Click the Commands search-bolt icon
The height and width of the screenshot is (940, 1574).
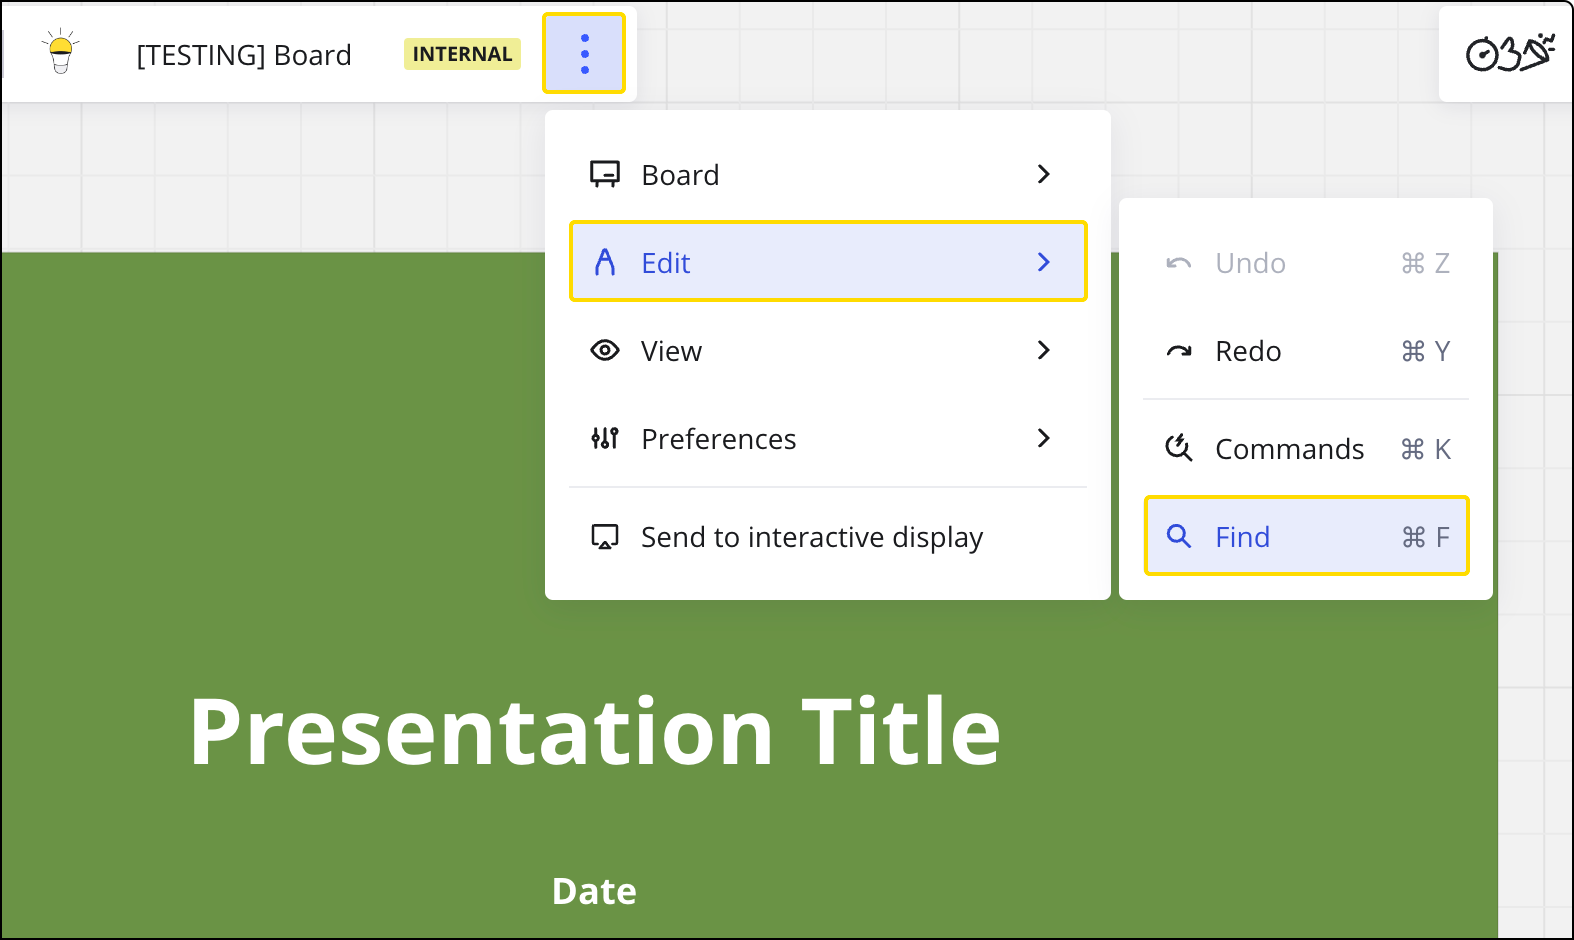[x=1179, y=449]
